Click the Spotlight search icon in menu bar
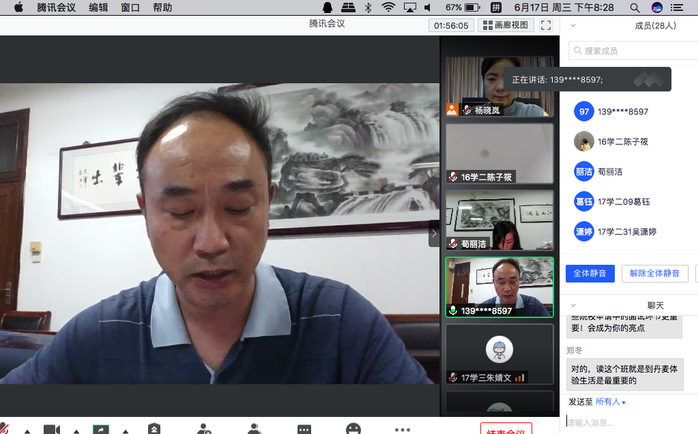 (633, 7)
